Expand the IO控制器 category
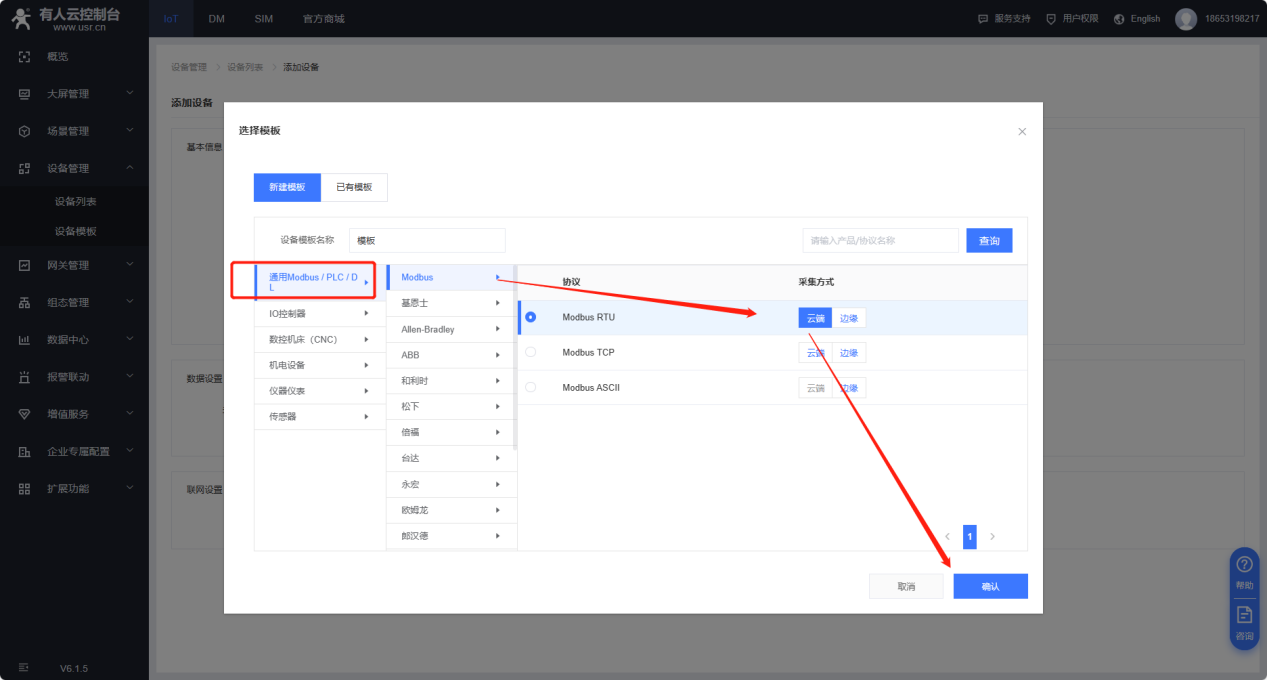The image size is (1267, 680). click(x=319, y=314)
